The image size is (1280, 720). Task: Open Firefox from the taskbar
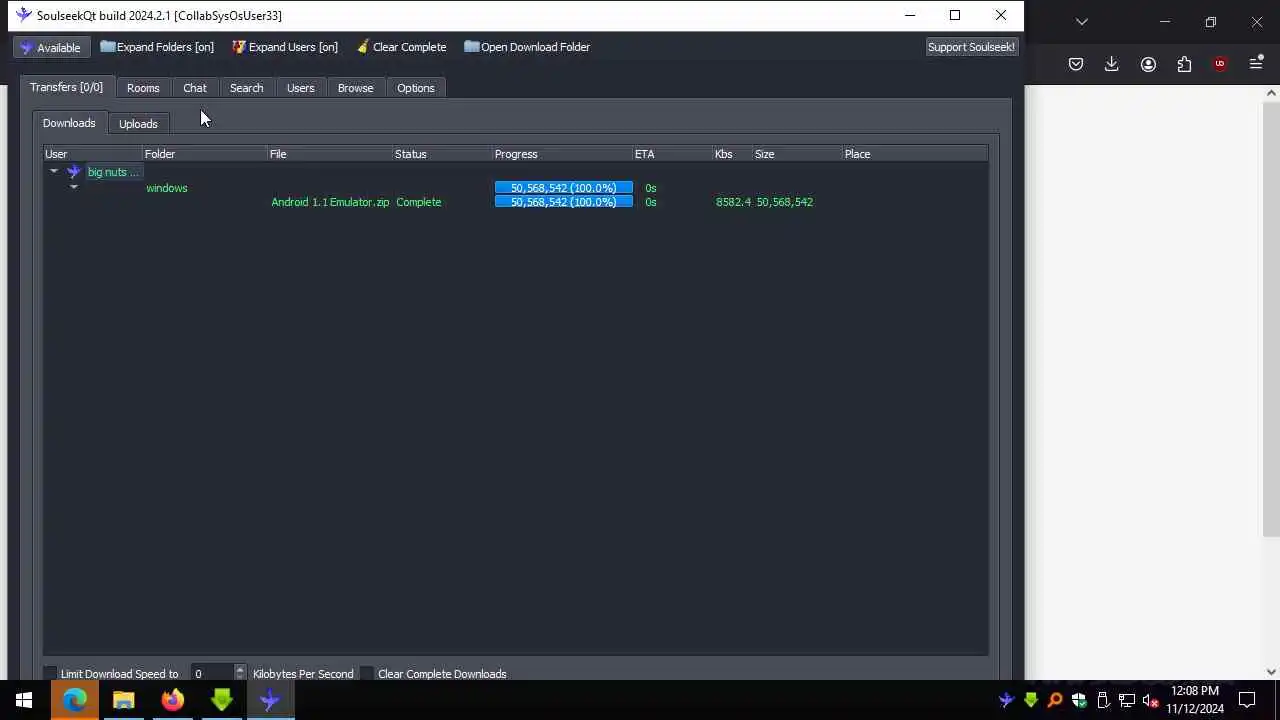(x=173, y=700)
